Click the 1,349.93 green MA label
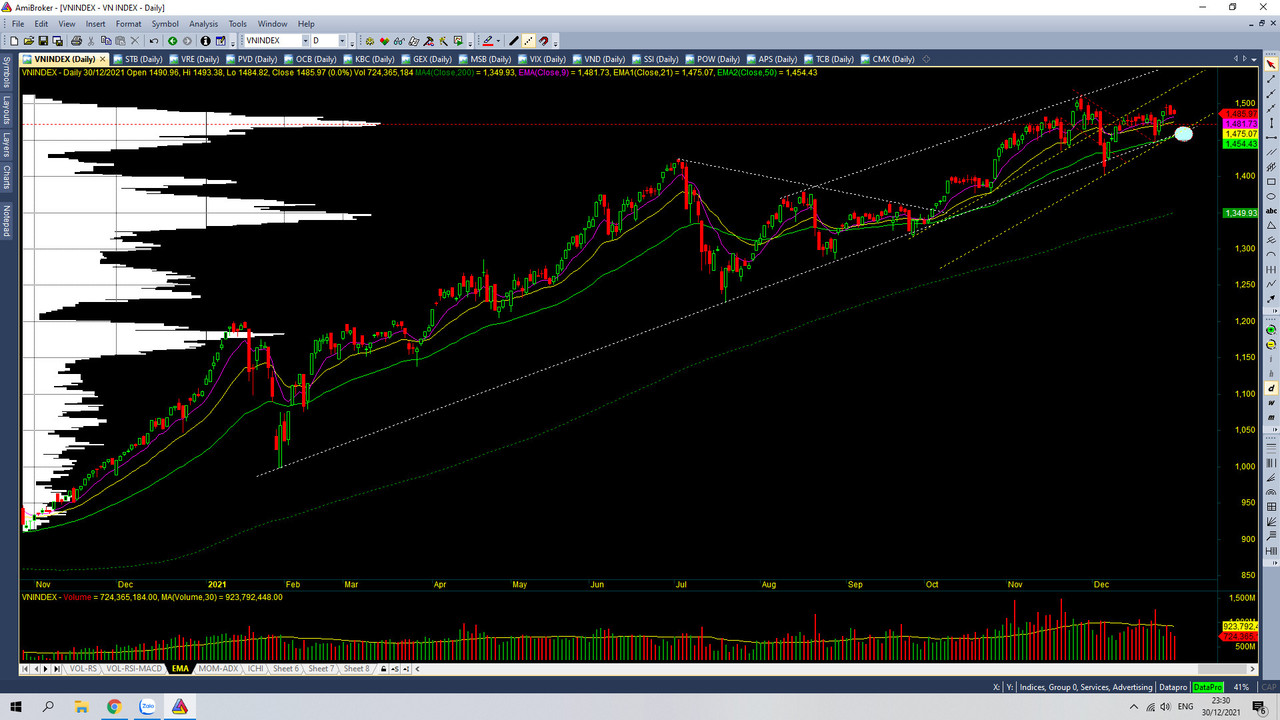 1238,213
